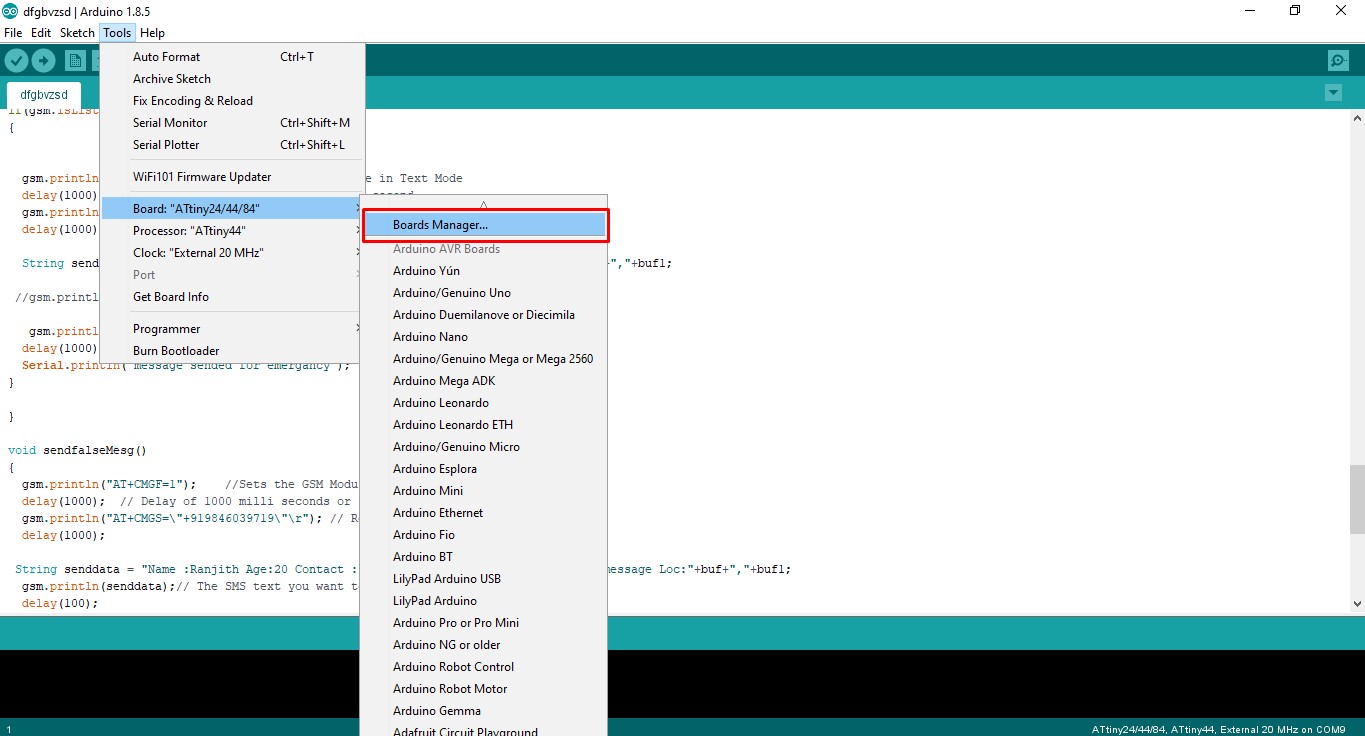Click the editor vertical scrollbar thumb

[1356, 497]
